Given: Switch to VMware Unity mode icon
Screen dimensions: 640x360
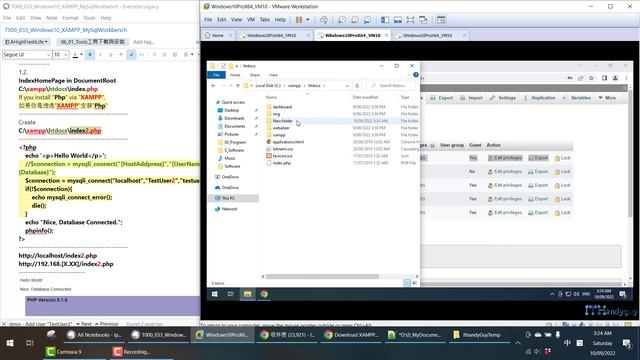Looking at the screenshot, I should coord(423,20).
